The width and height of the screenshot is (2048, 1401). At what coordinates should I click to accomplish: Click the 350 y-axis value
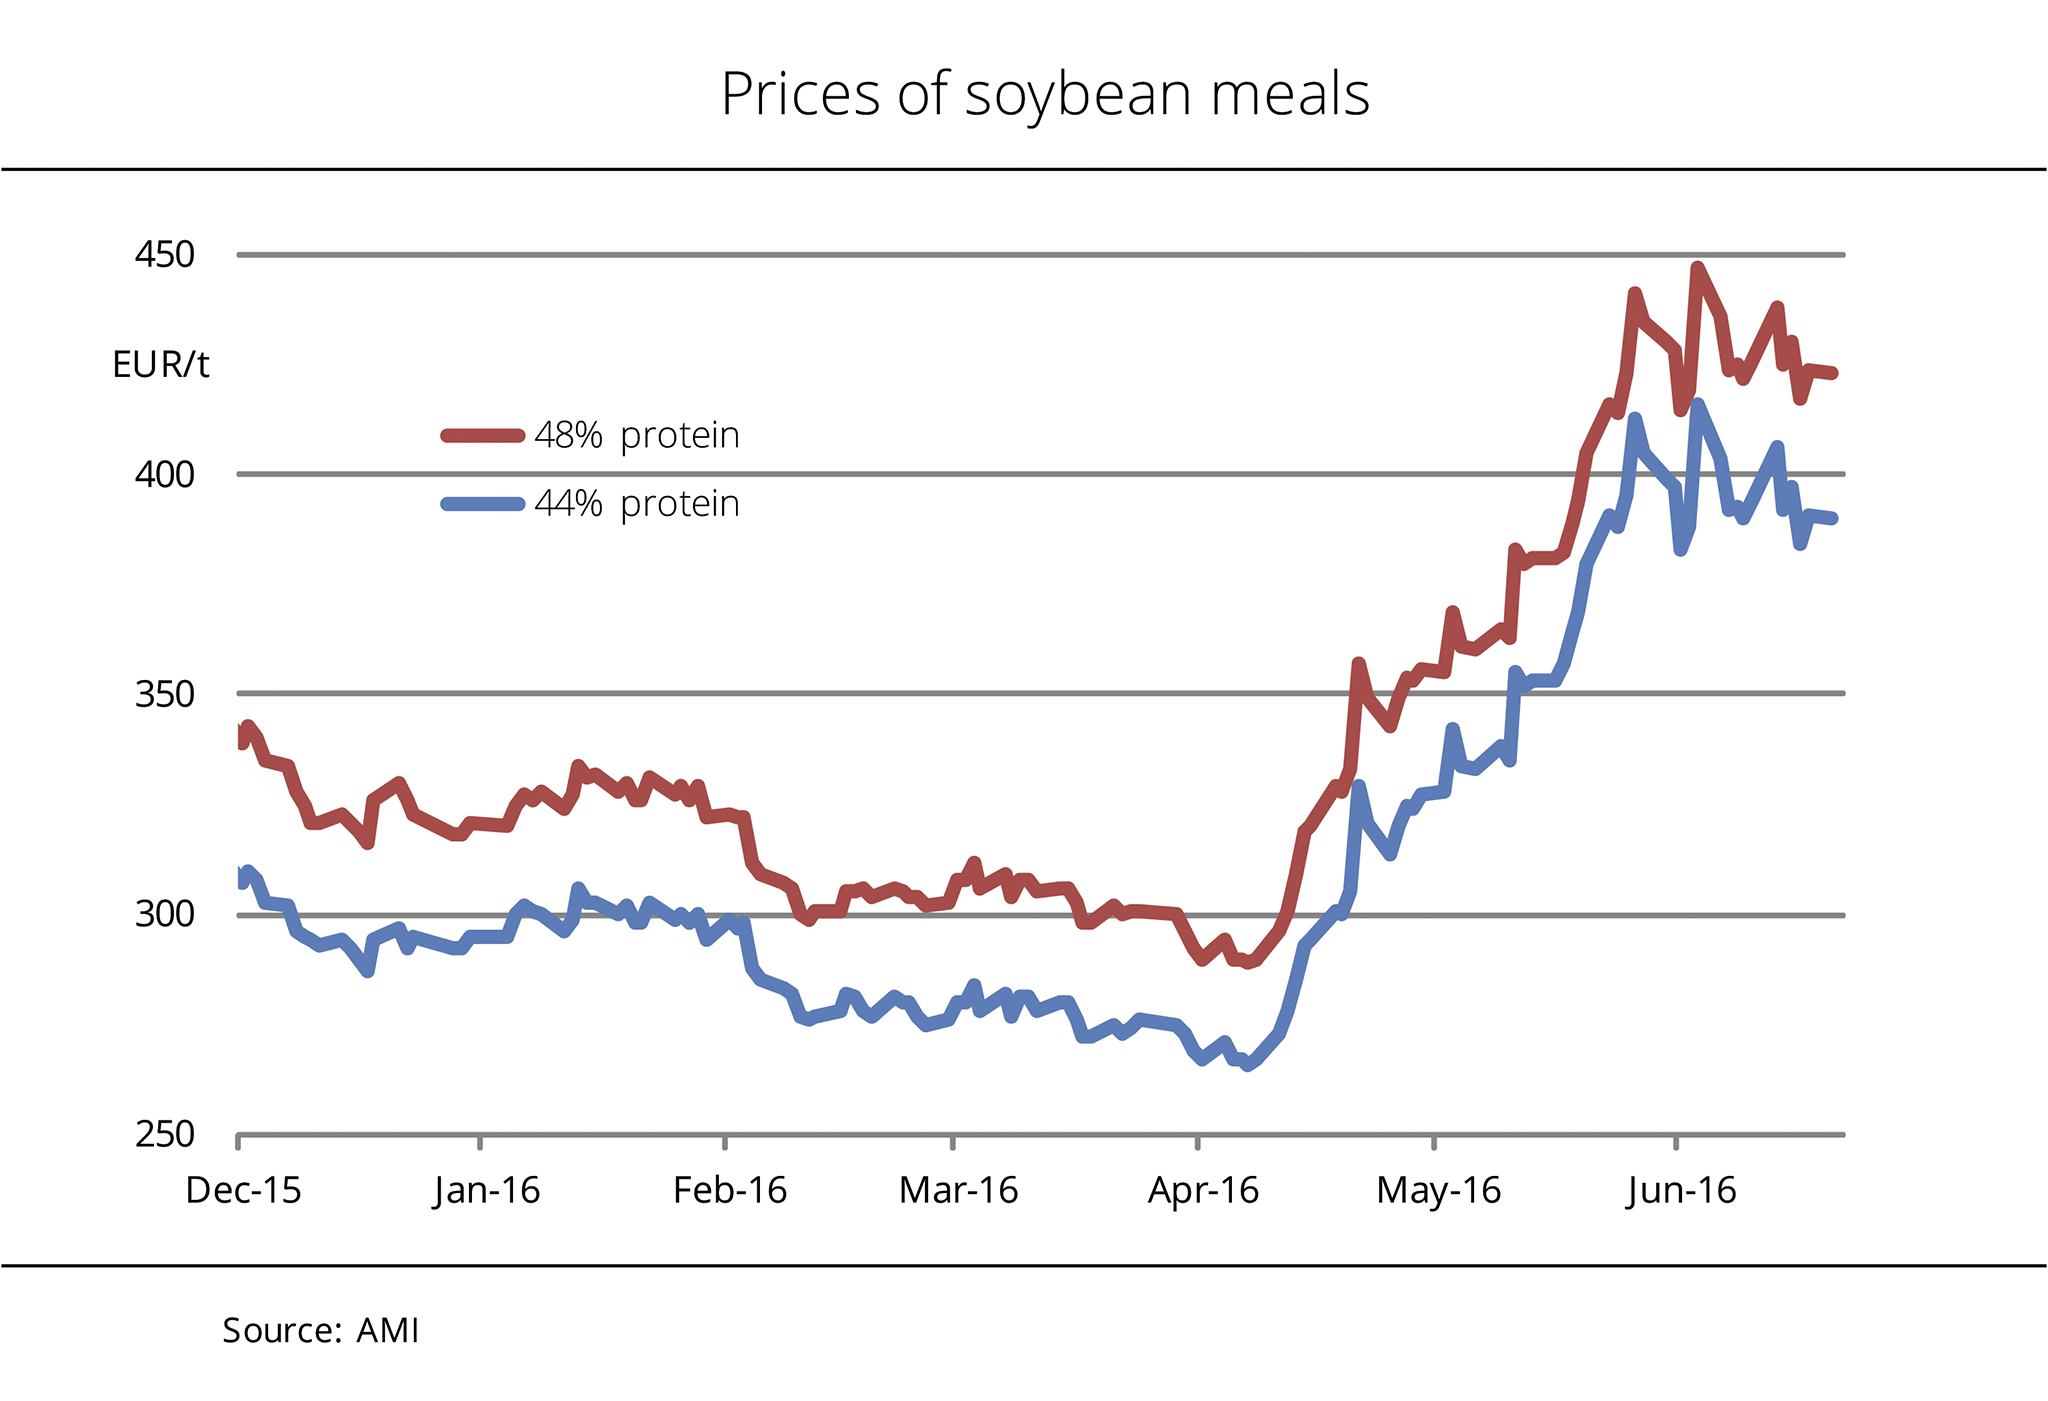pyautogui.click(x=165, y=694)
